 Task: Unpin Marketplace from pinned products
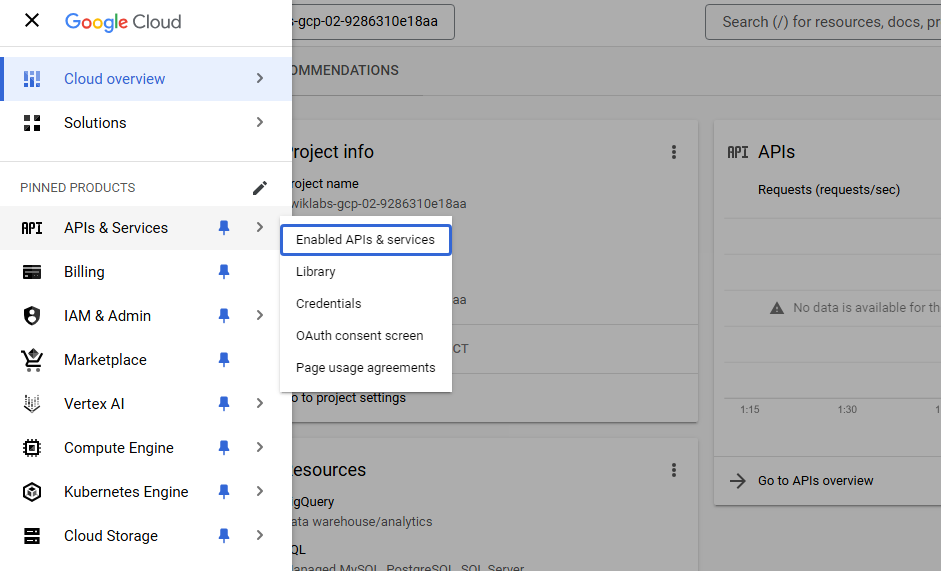pyautogui.click(x=224, y=360)
